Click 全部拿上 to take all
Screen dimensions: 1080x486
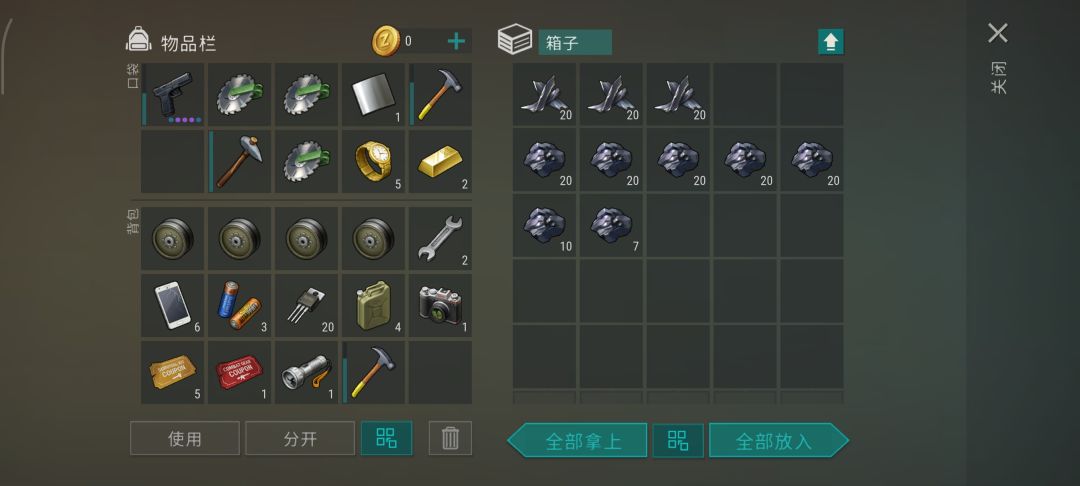[577, 441]
